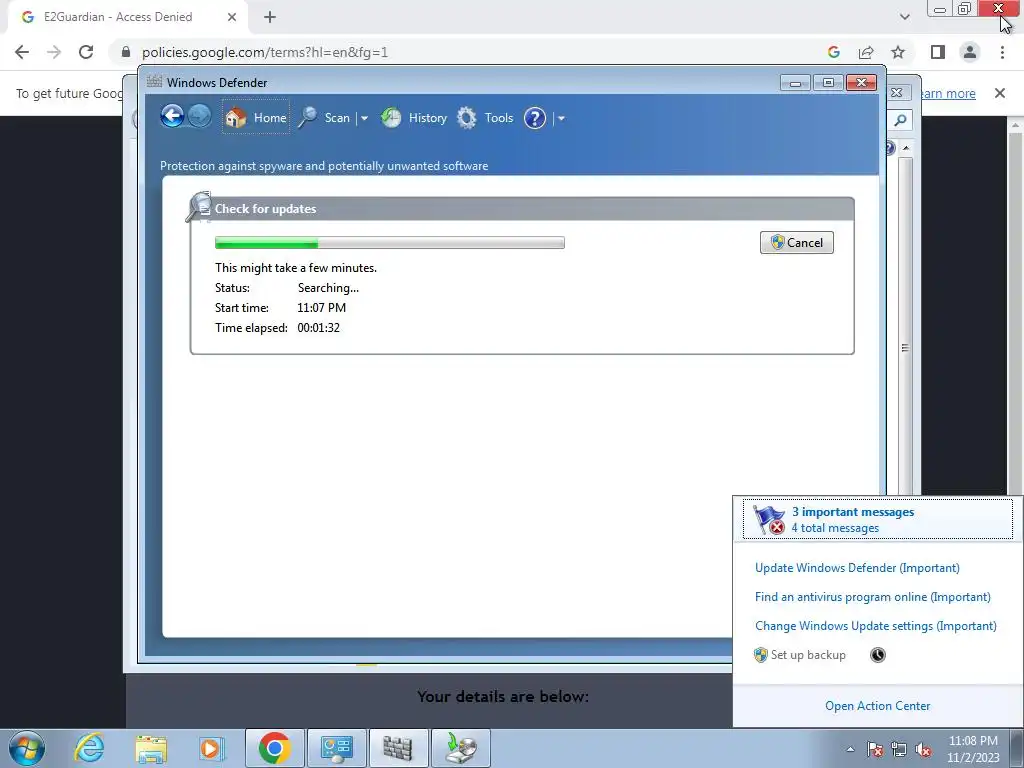Expand the help options dropdown arrow
This screenshot has width=1024, height=768.
pyautogui.click(x=561, y=118)
